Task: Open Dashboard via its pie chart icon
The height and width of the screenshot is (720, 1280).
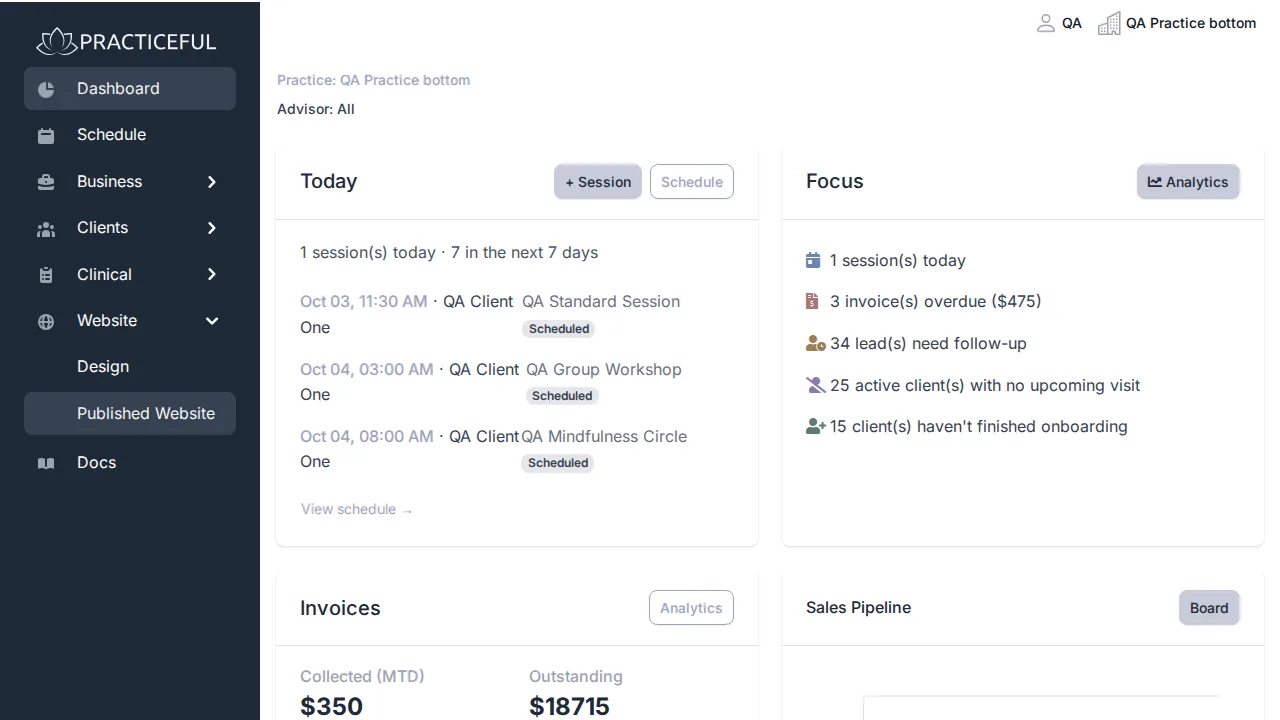Action: point(46,89)
